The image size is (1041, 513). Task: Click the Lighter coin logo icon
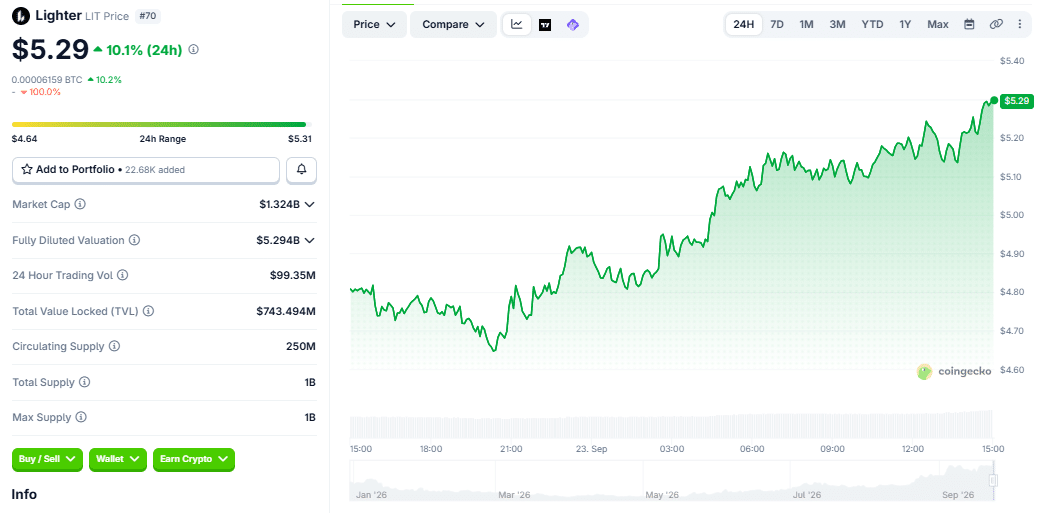pyautogui.click(x=21, y=15)
